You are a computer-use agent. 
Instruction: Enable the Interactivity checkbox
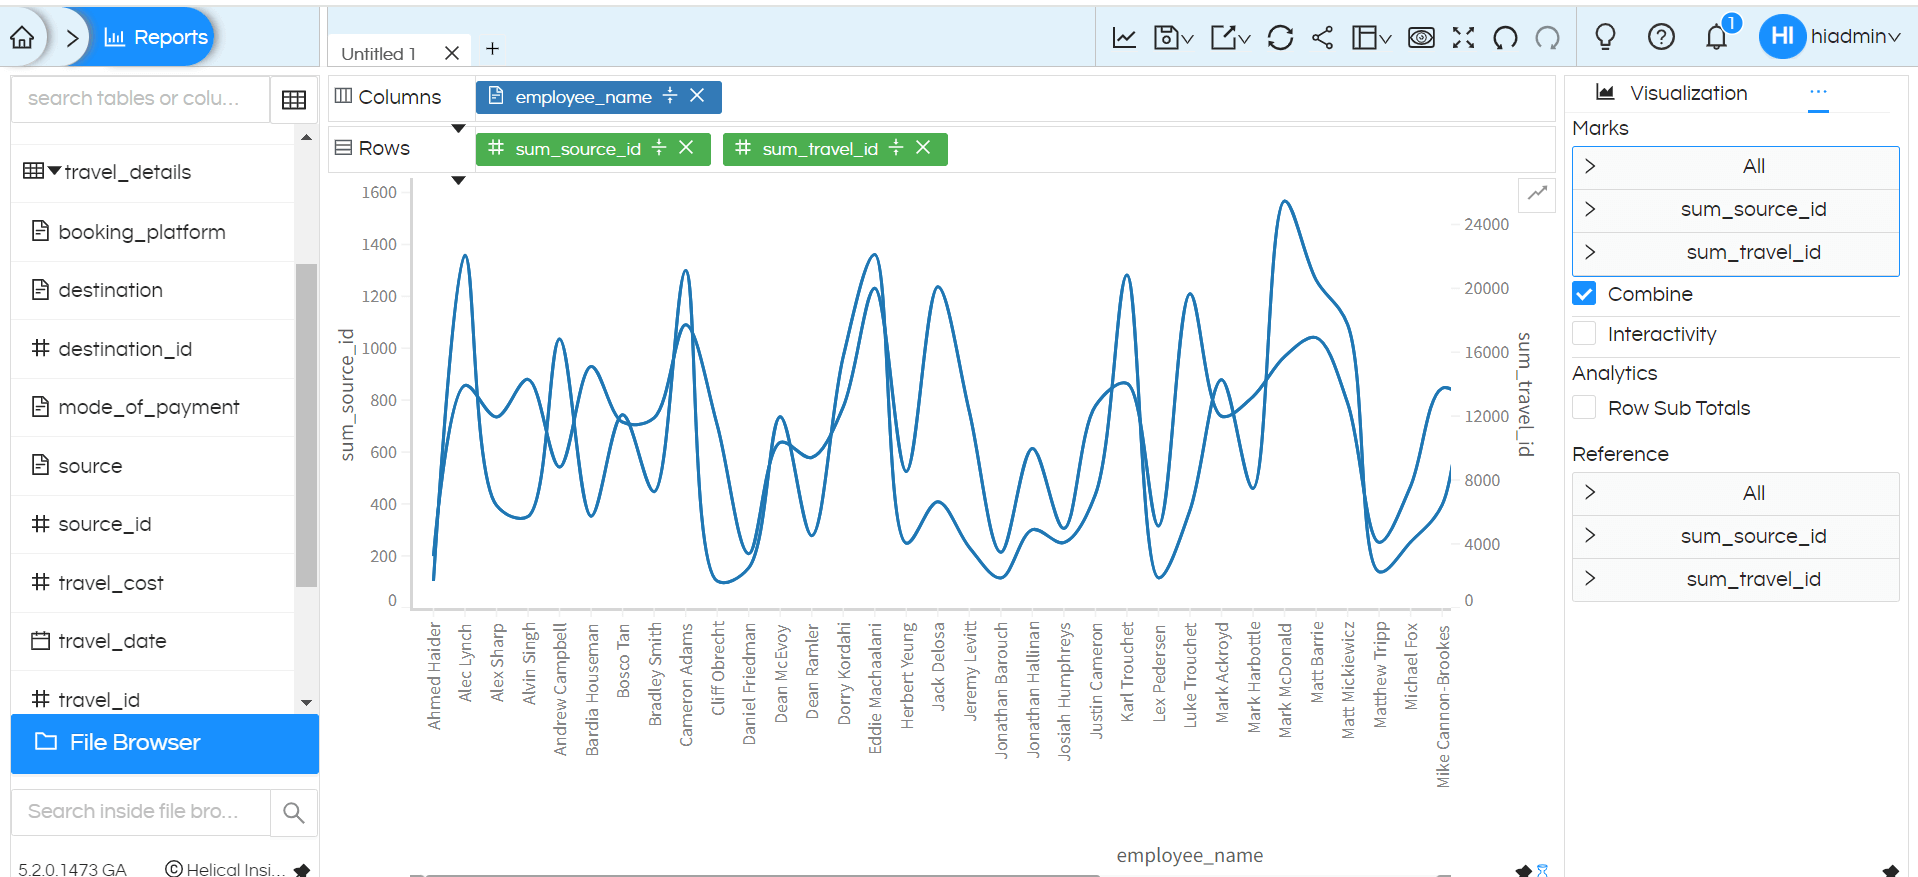1584,333
